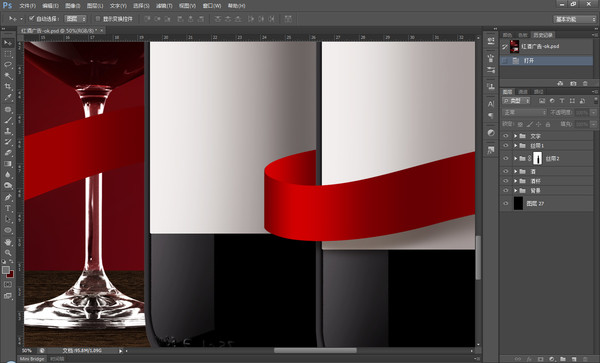Expand the 文字 layer group
The image size is (600, 363).
click(x=515, y=136)
